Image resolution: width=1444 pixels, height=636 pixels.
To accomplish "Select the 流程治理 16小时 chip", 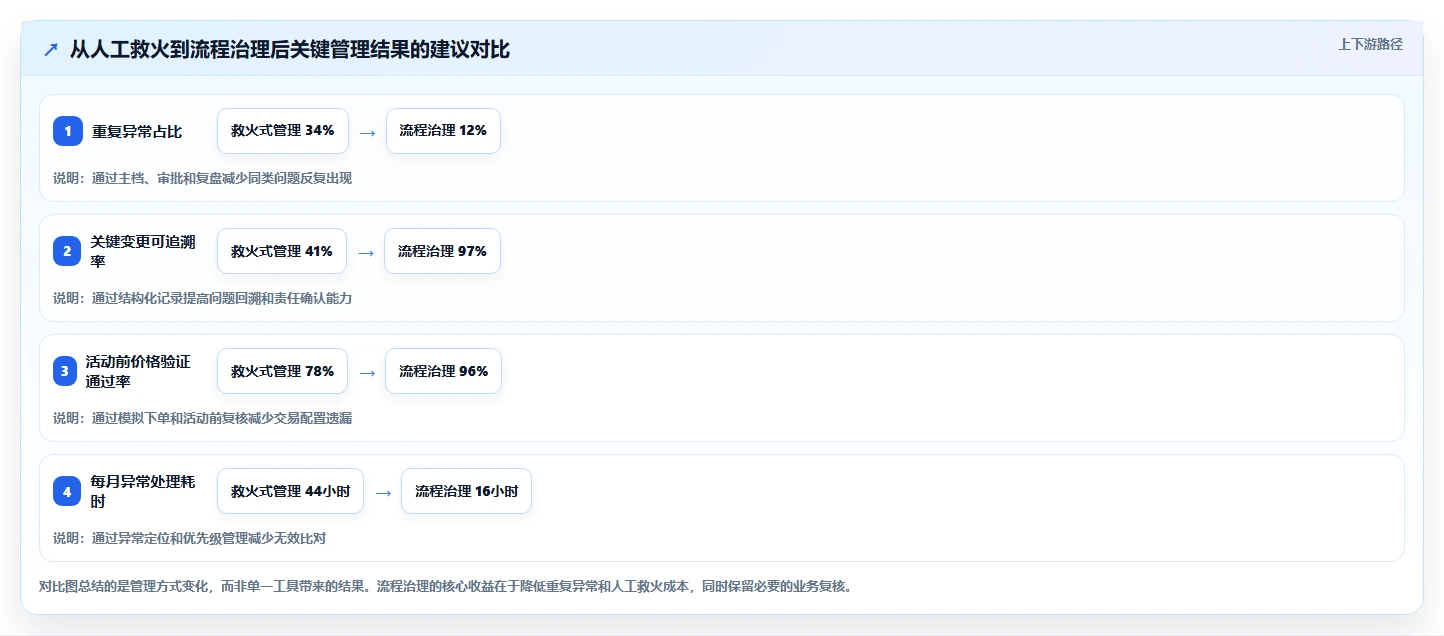I will (467, 491).
